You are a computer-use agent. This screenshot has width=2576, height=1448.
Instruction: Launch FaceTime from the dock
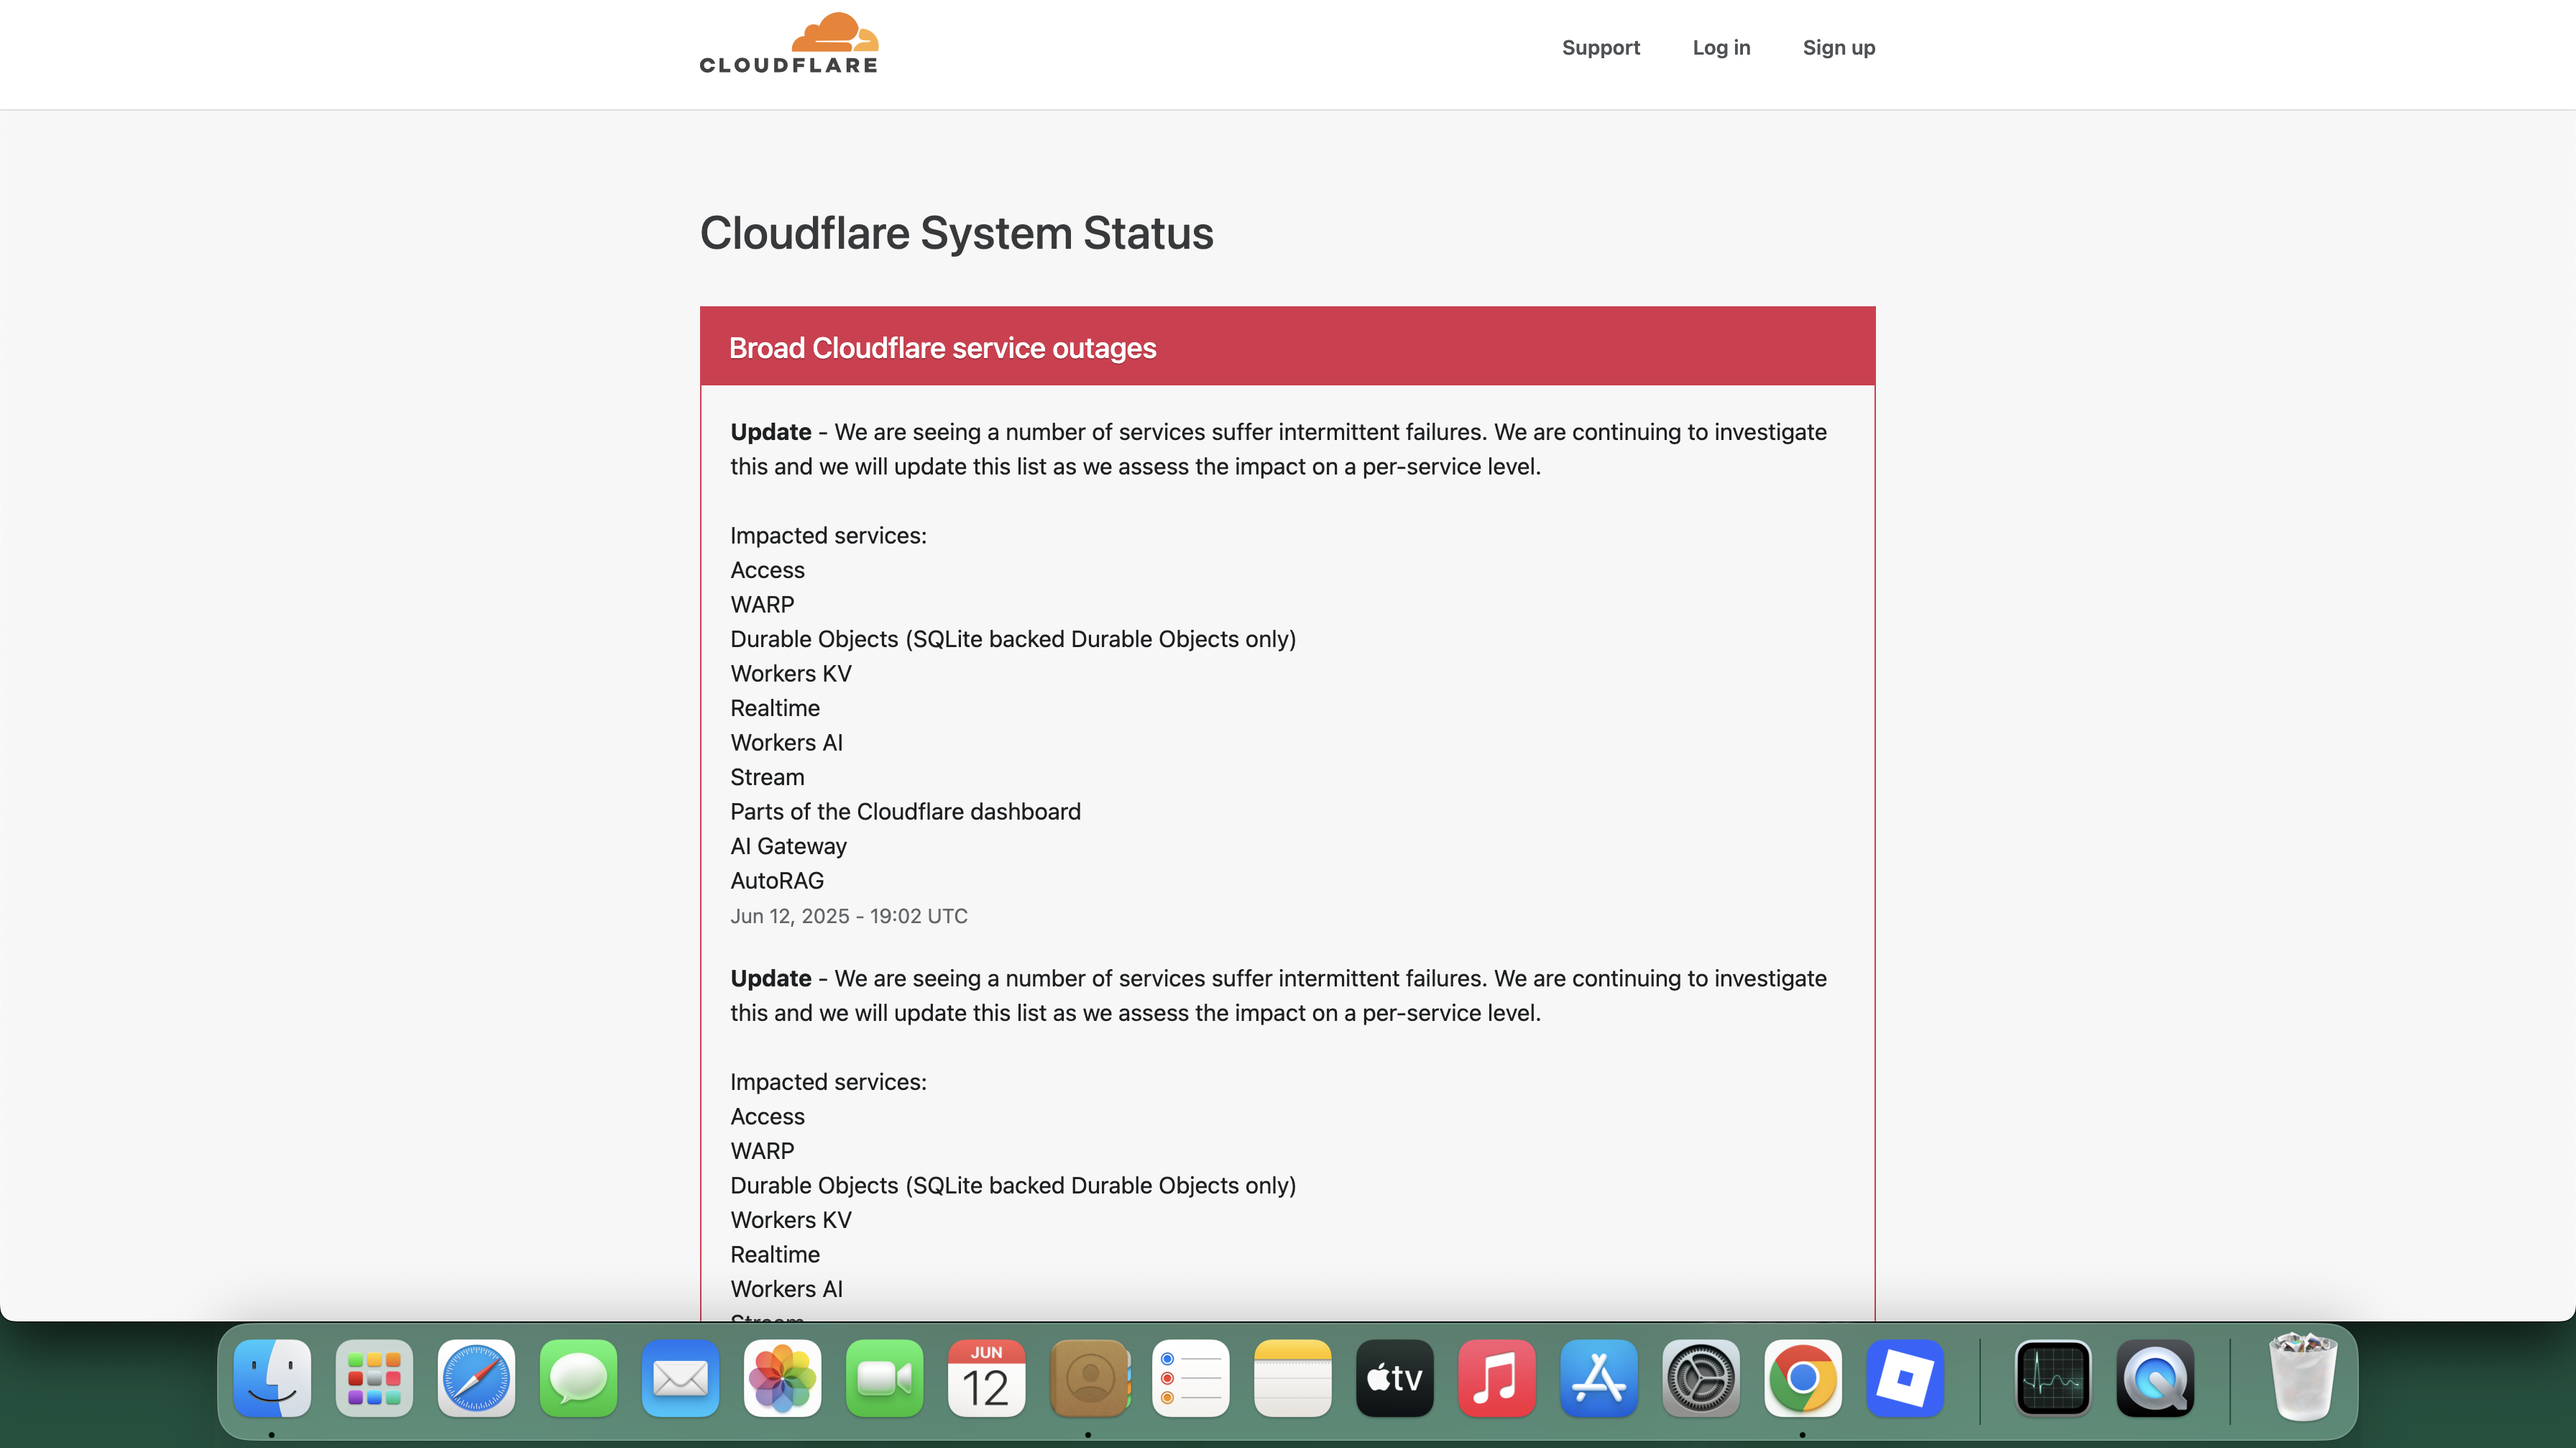click(x=884, y=1378)
